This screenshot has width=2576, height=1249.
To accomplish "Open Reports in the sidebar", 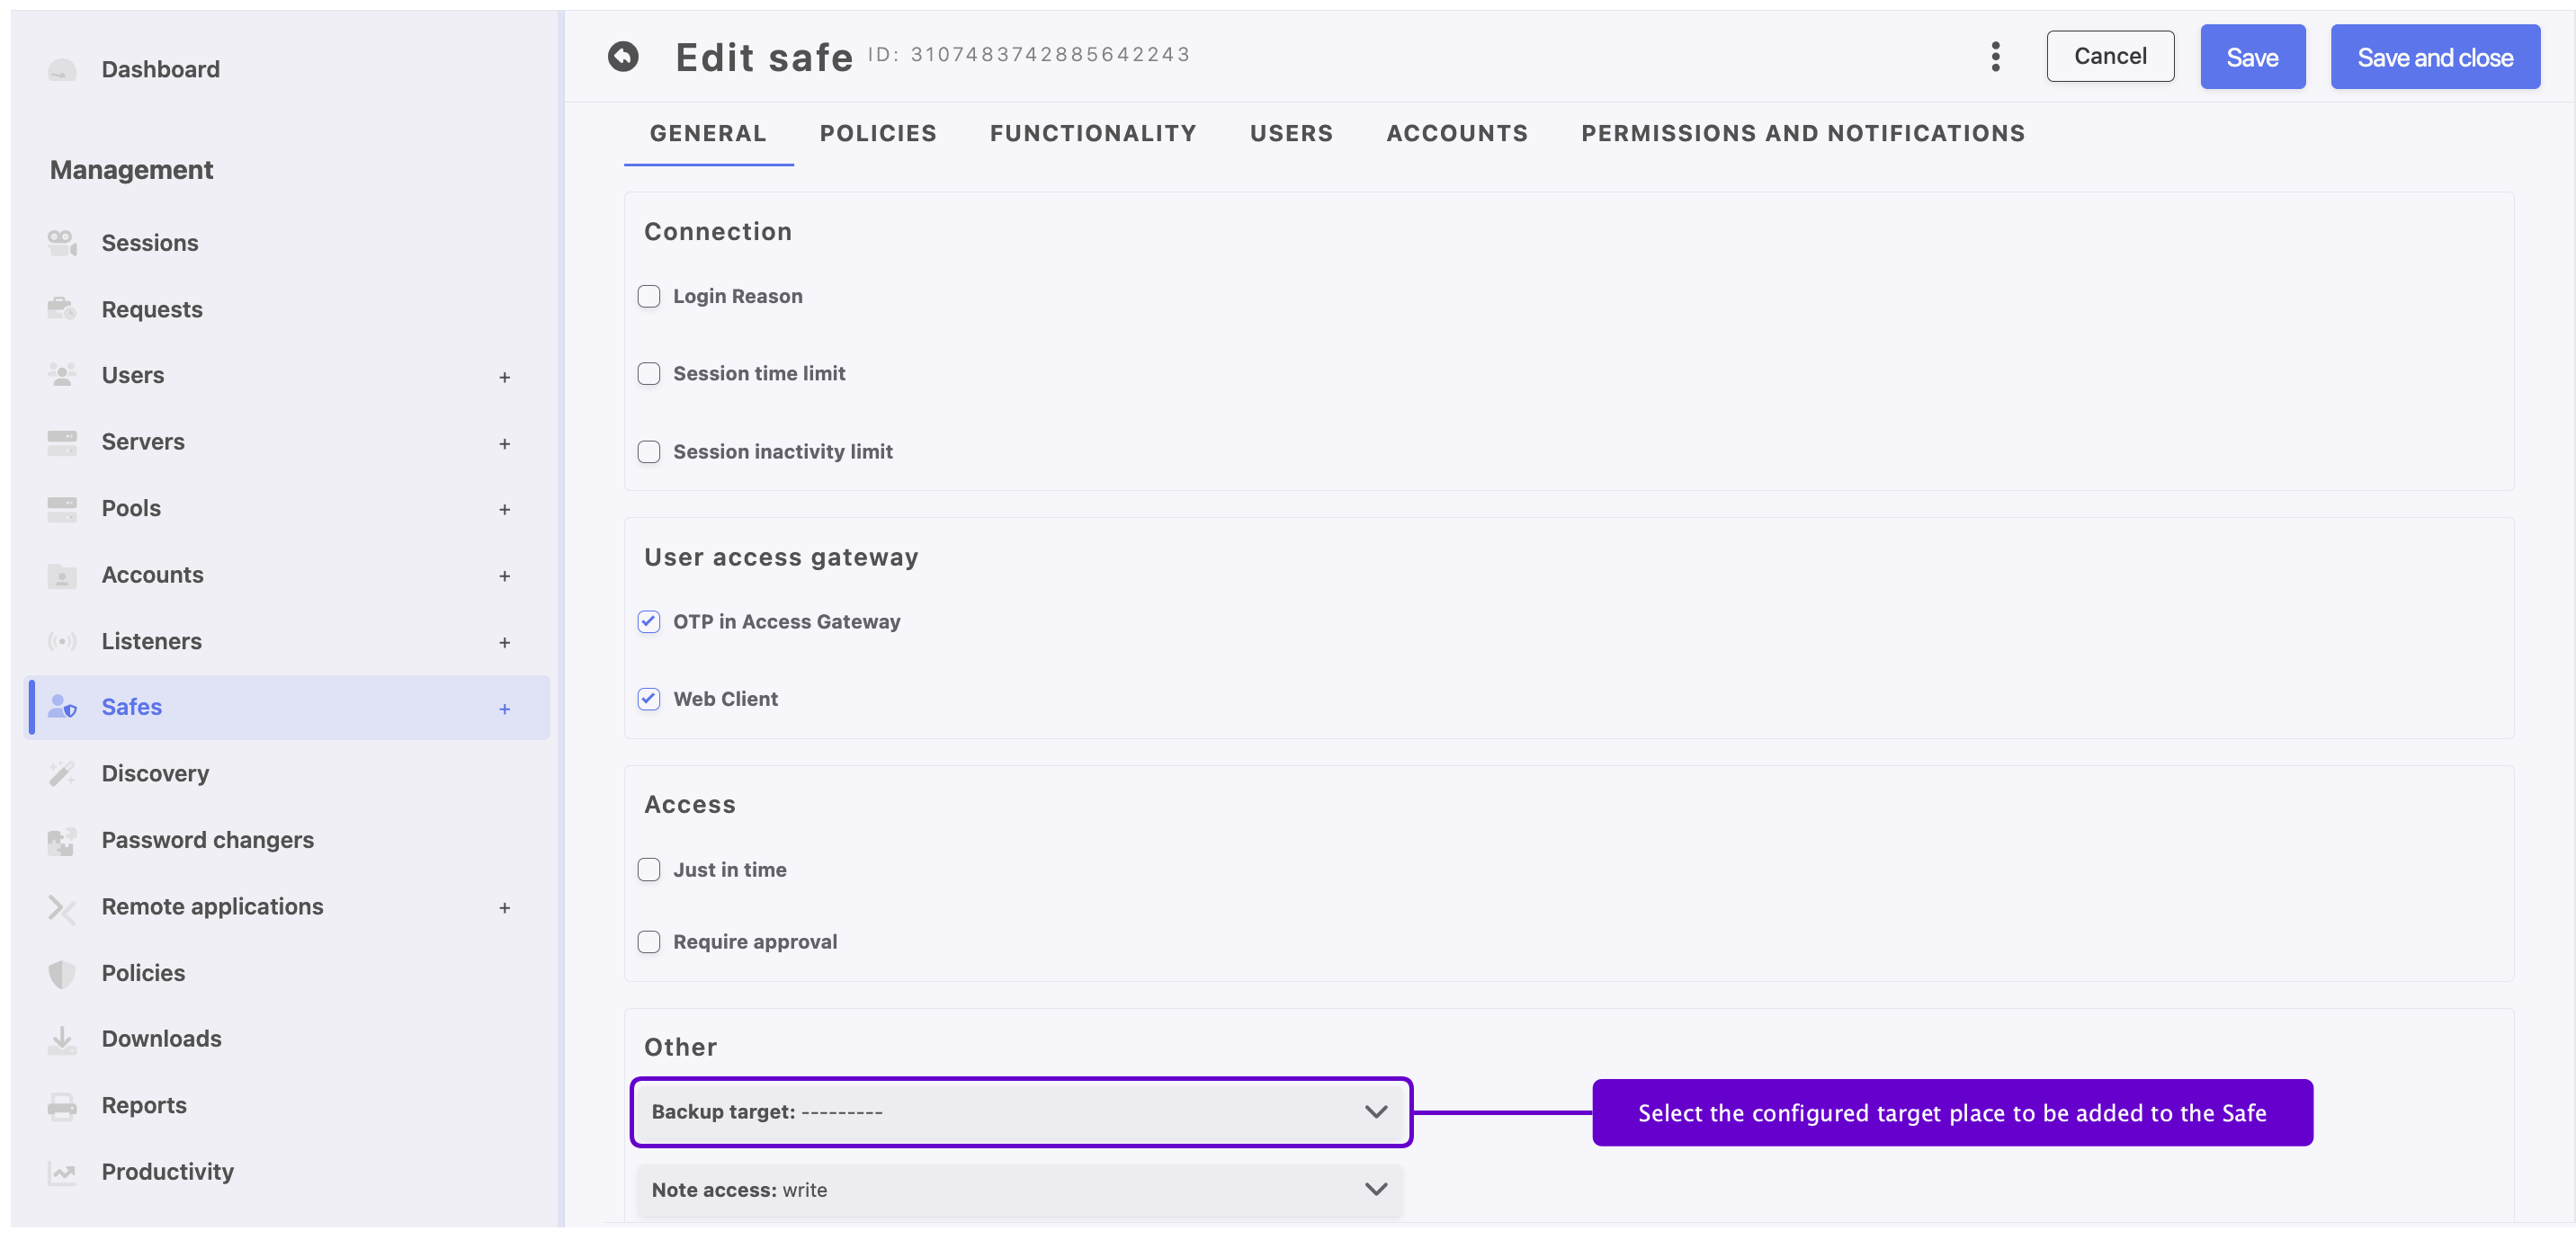I will click(144, 1106).
